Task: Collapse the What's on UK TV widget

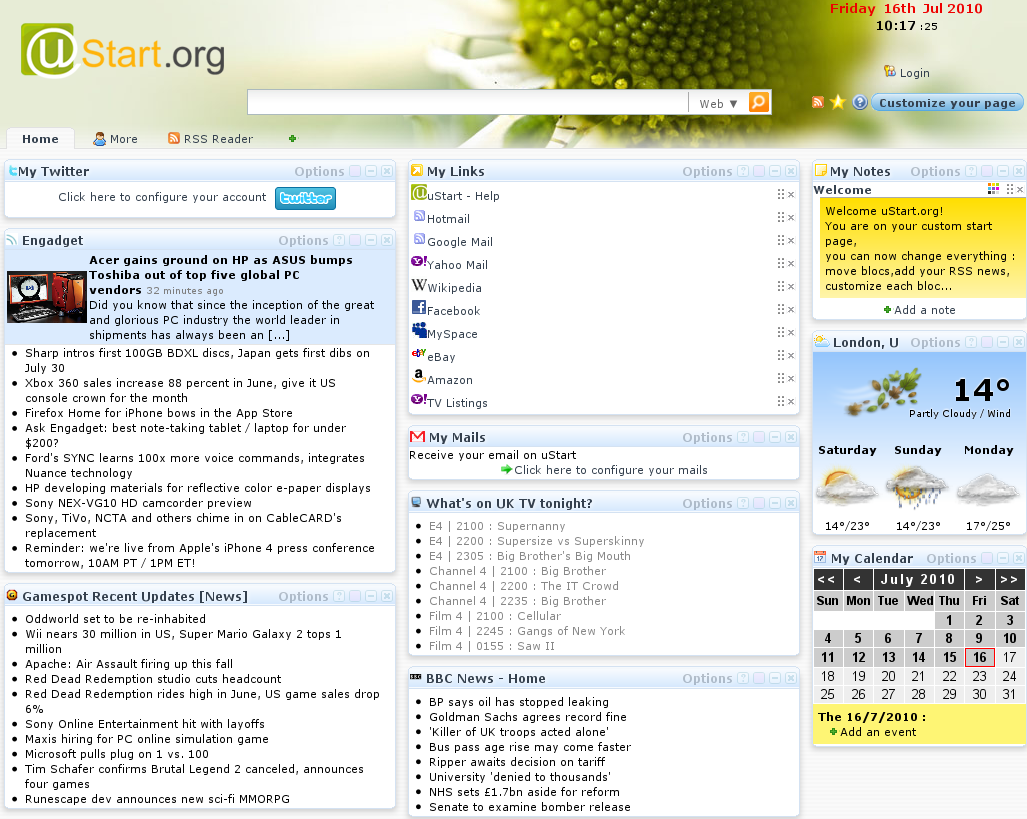Action: pyautogui.click(x=775, y=503)
